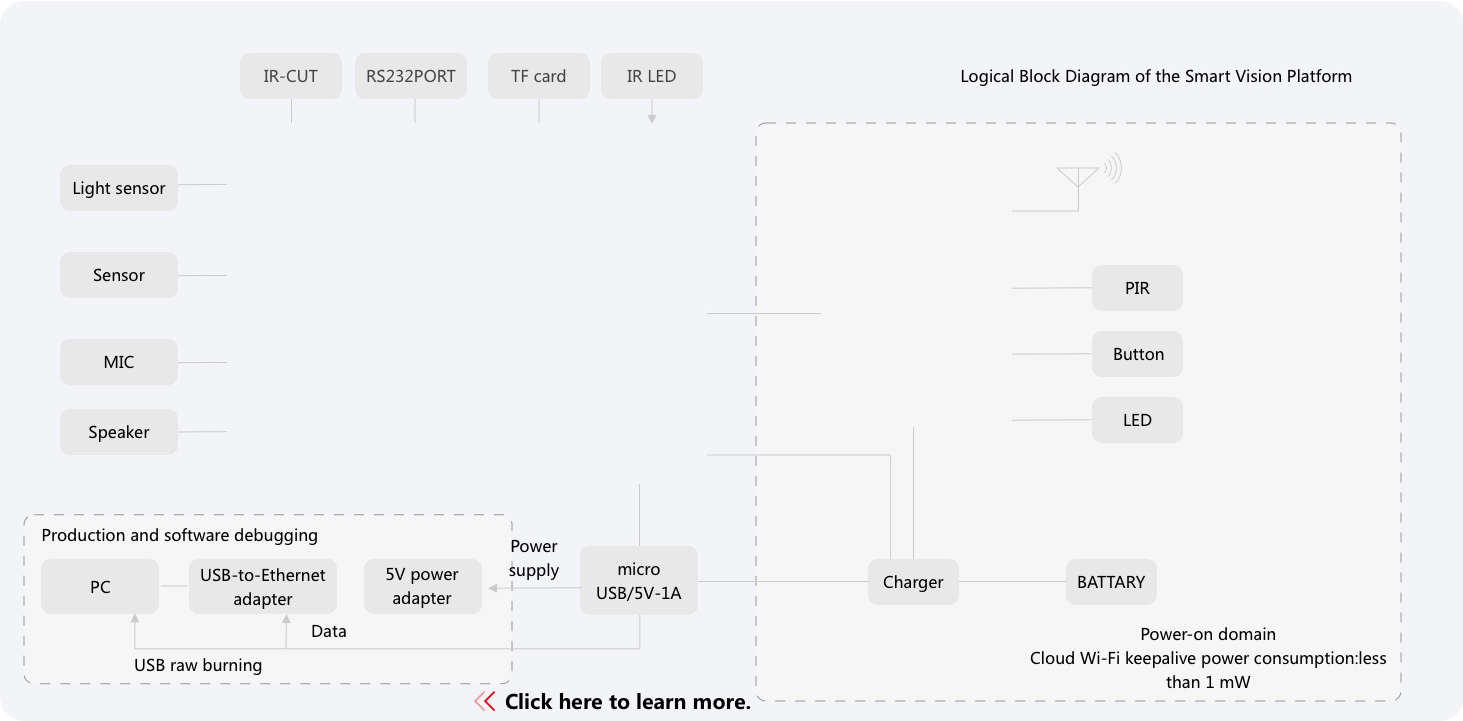This screenshot has width=1463, height=721.
Task: Select the LED block
Action: 1137,420
